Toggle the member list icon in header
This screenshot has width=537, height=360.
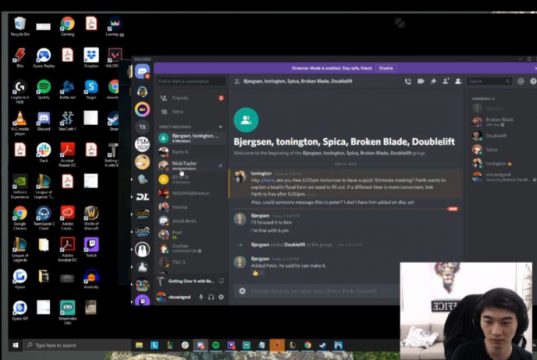point(458,82)
